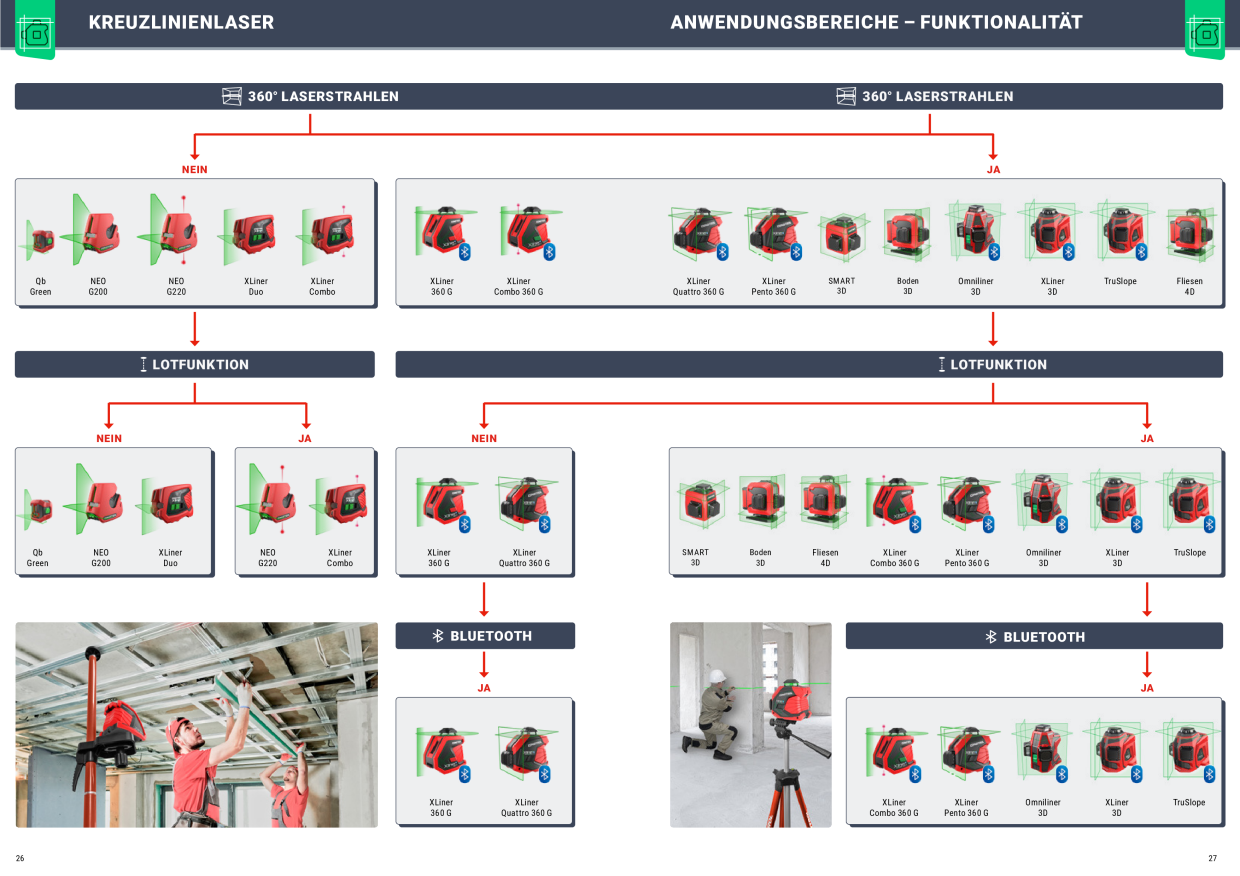Click the green laser logo after the FUNKTIONALITÄT heading
Viewport: 1240px width, 876px height.
pyautogui.click(x=1204, y=30)
